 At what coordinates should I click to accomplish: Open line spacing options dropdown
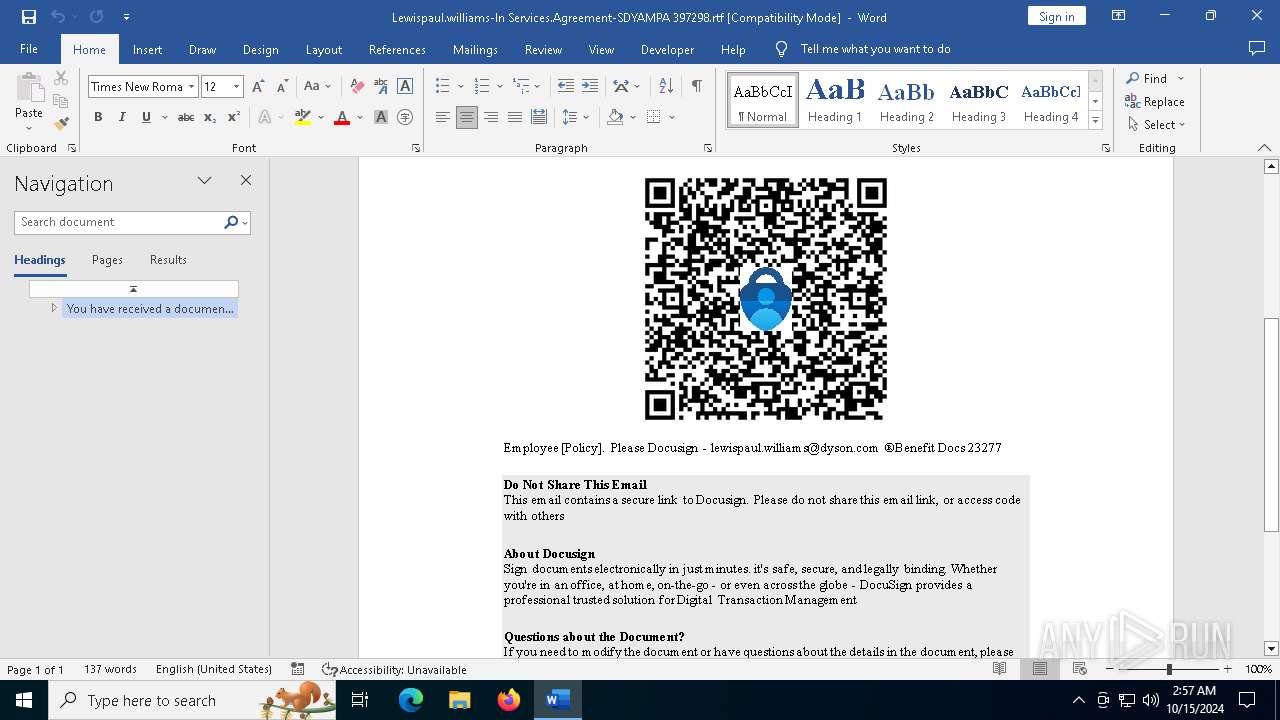575,117
